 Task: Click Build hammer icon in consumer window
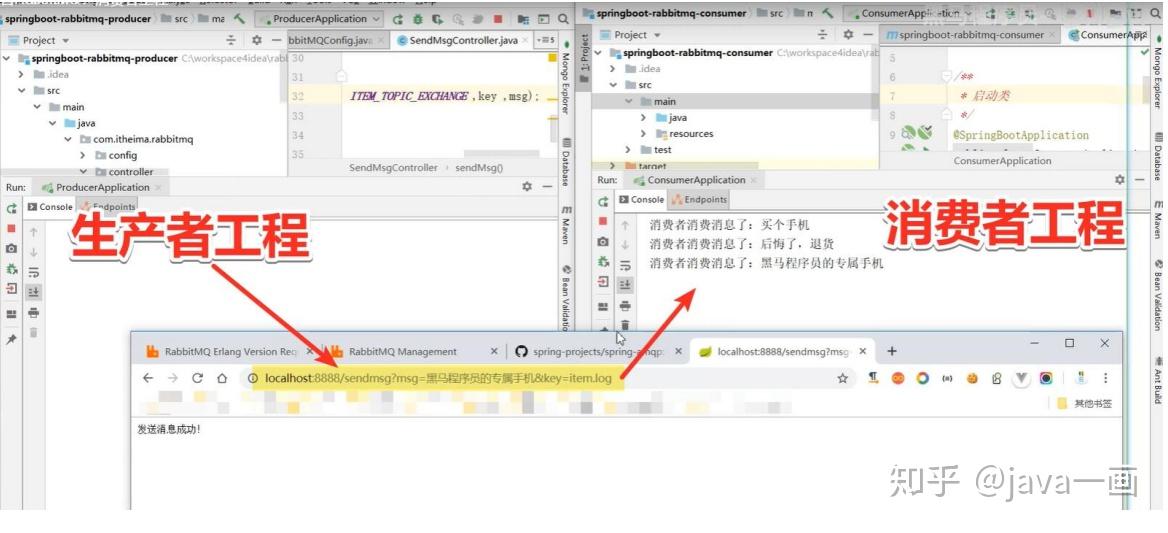pos(828,13)
